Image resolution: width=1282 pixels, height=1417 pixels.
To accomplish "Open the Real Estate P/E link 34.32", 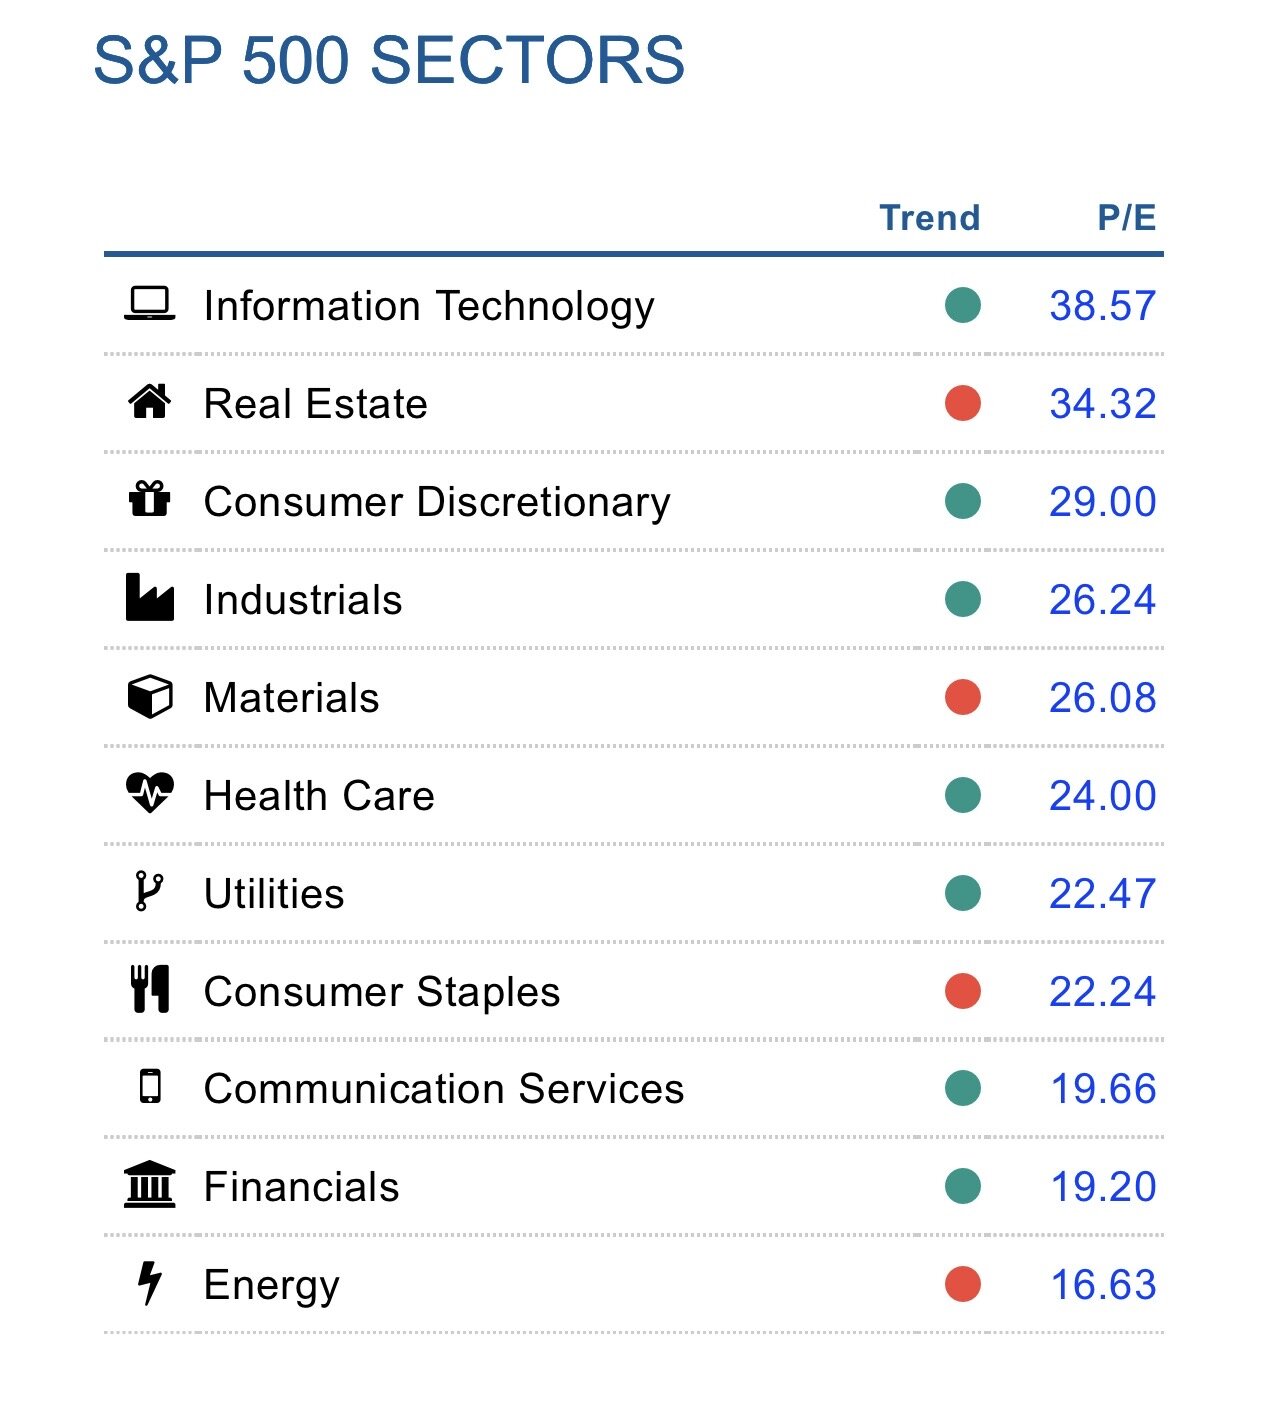I will coord(1102,404).
